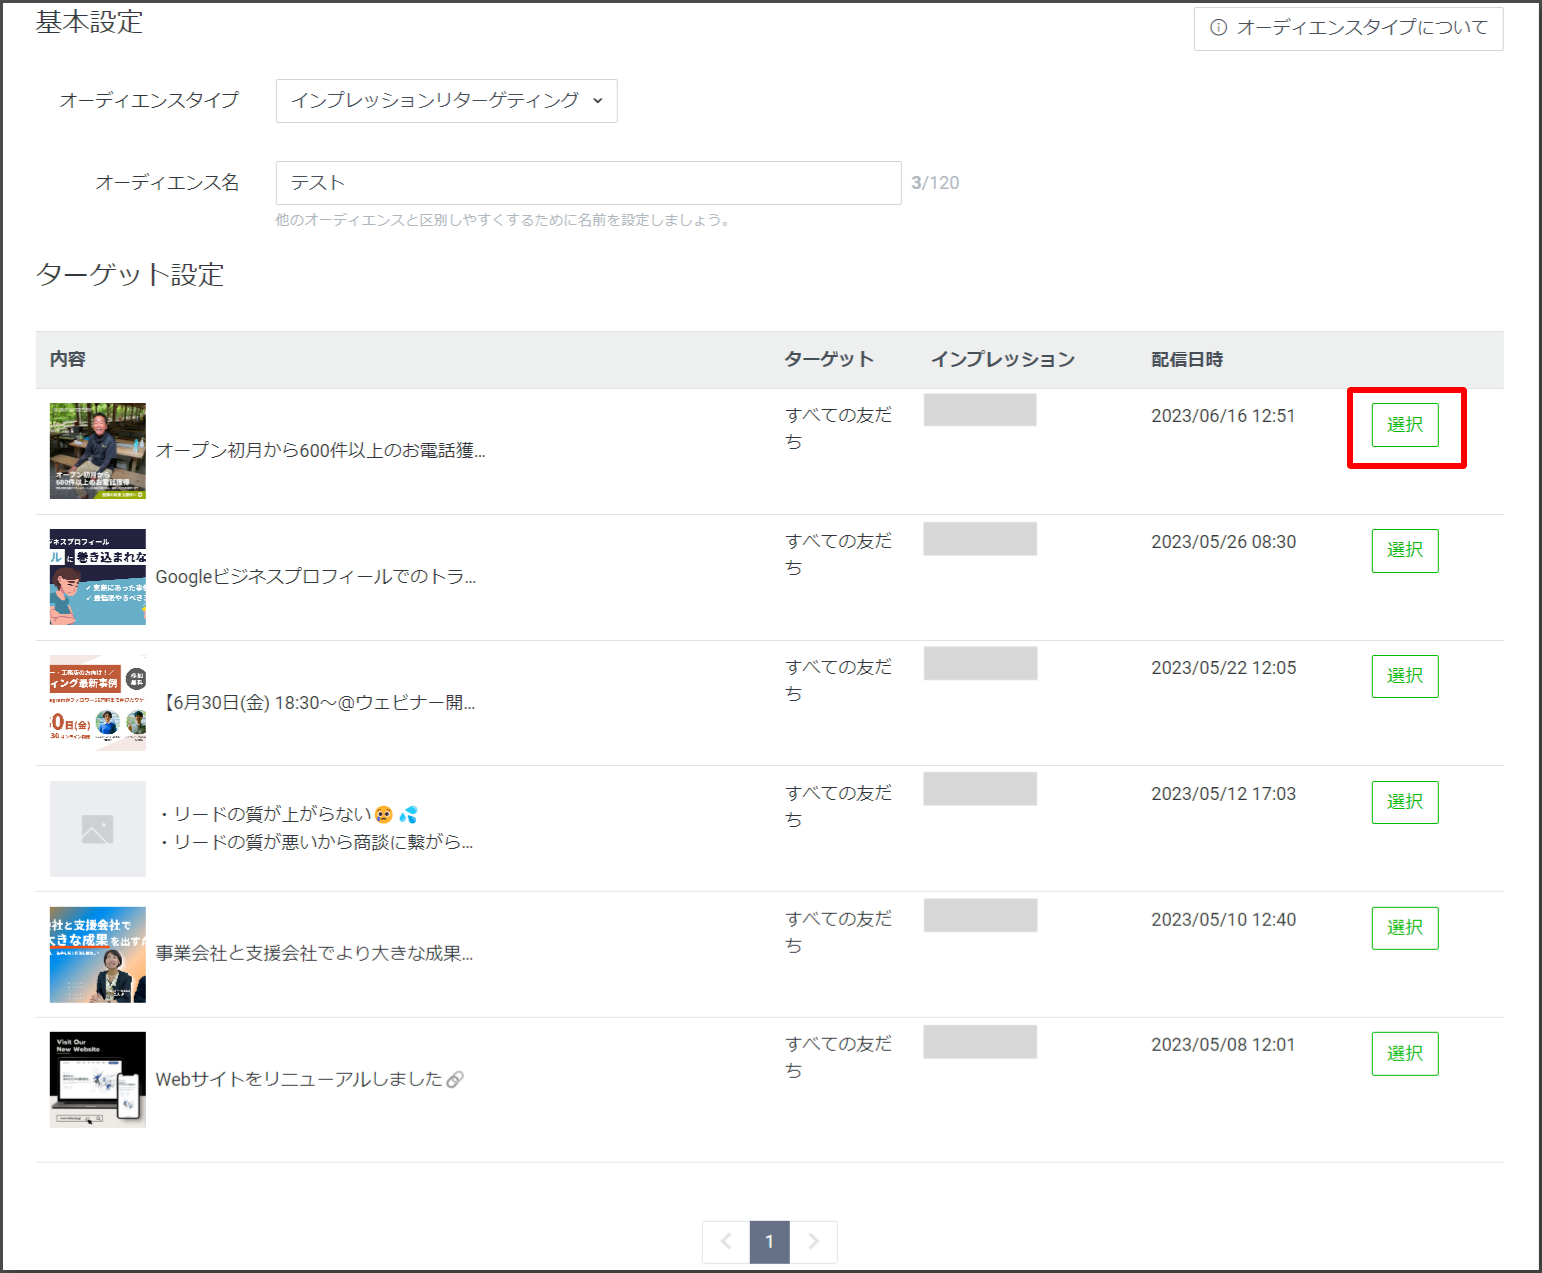Click date 2023/05/08 12:01

click(x=1223, y=1045)
